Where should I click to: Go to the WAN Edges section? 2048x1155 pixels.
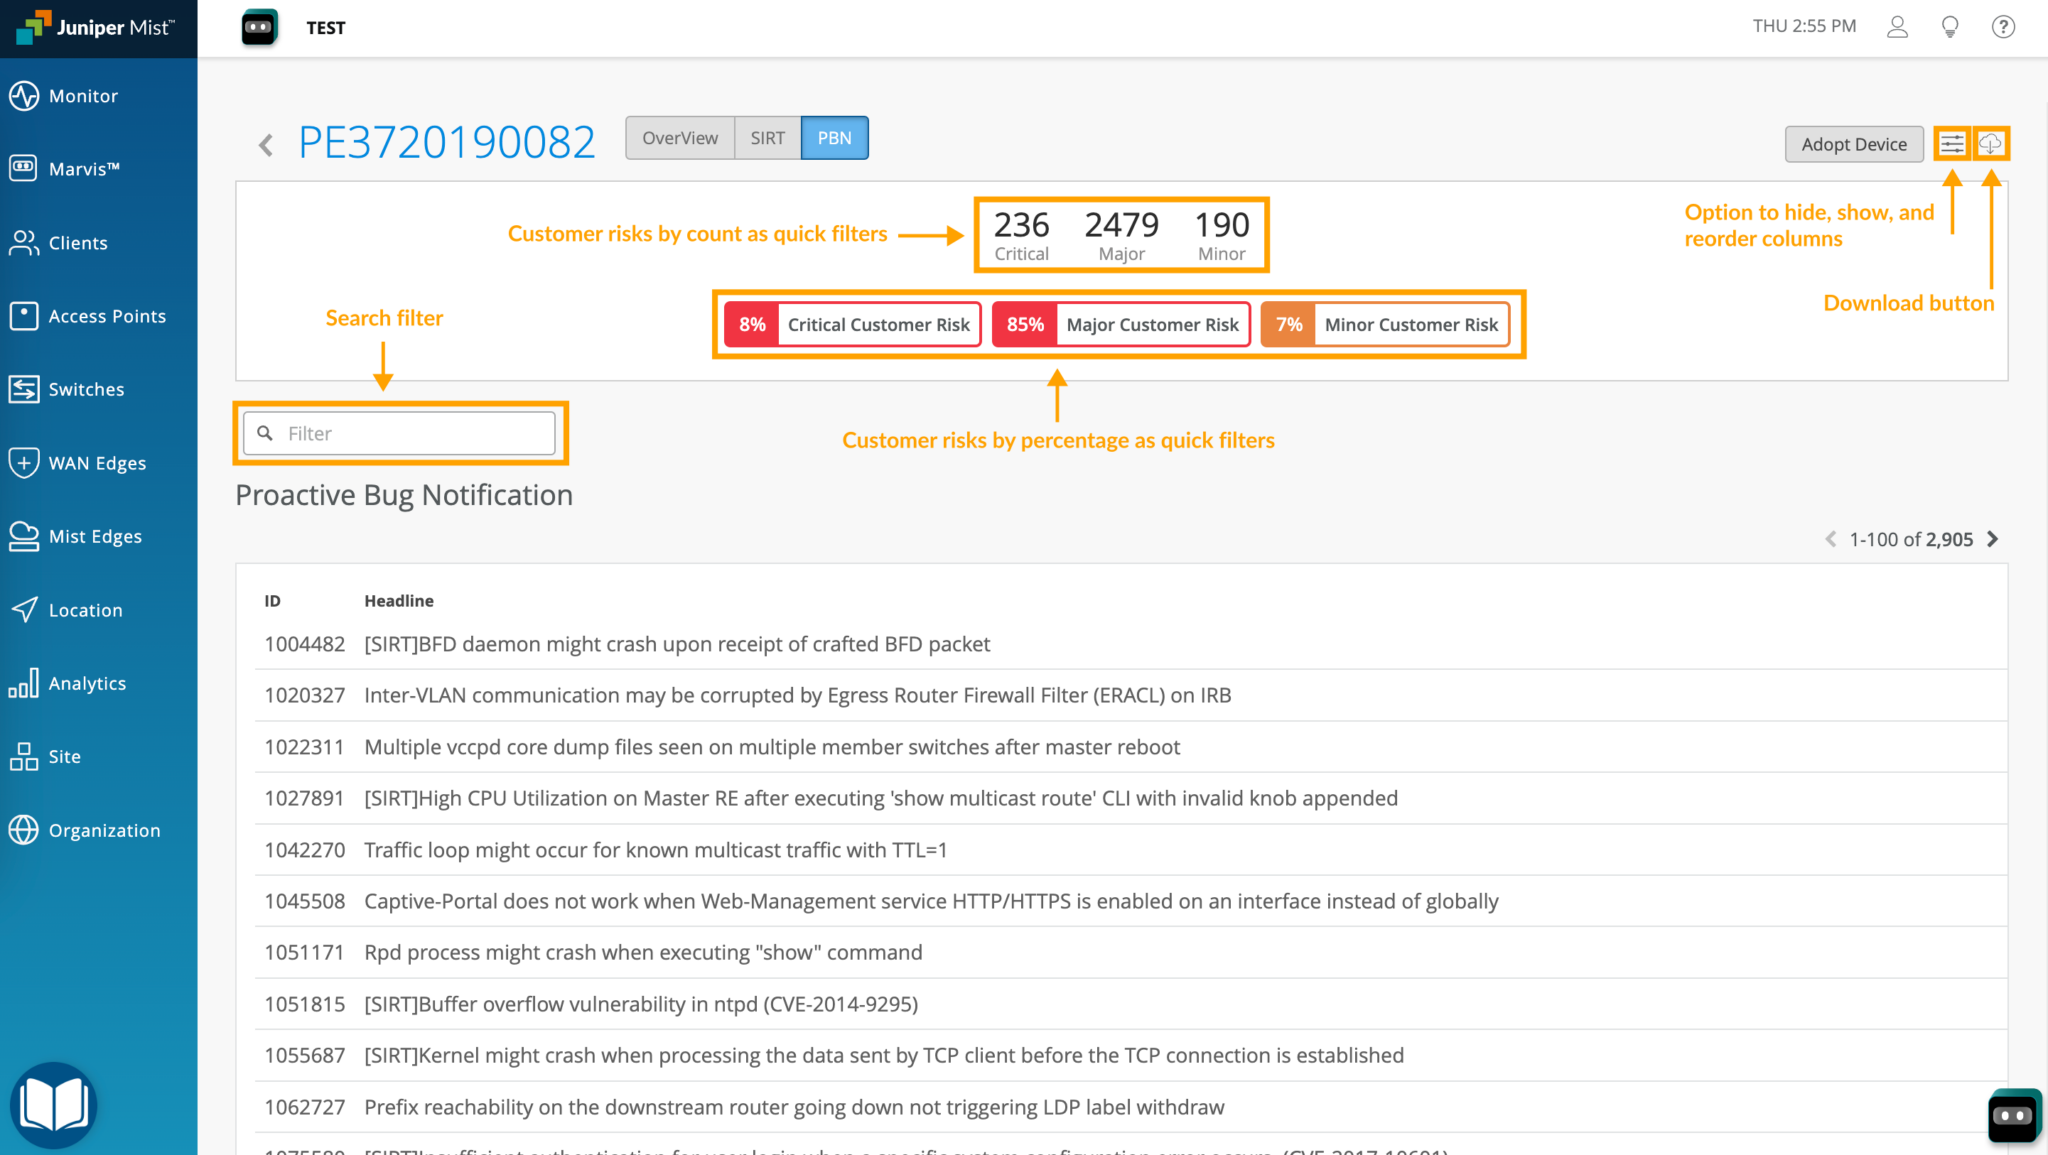(97, 463)
